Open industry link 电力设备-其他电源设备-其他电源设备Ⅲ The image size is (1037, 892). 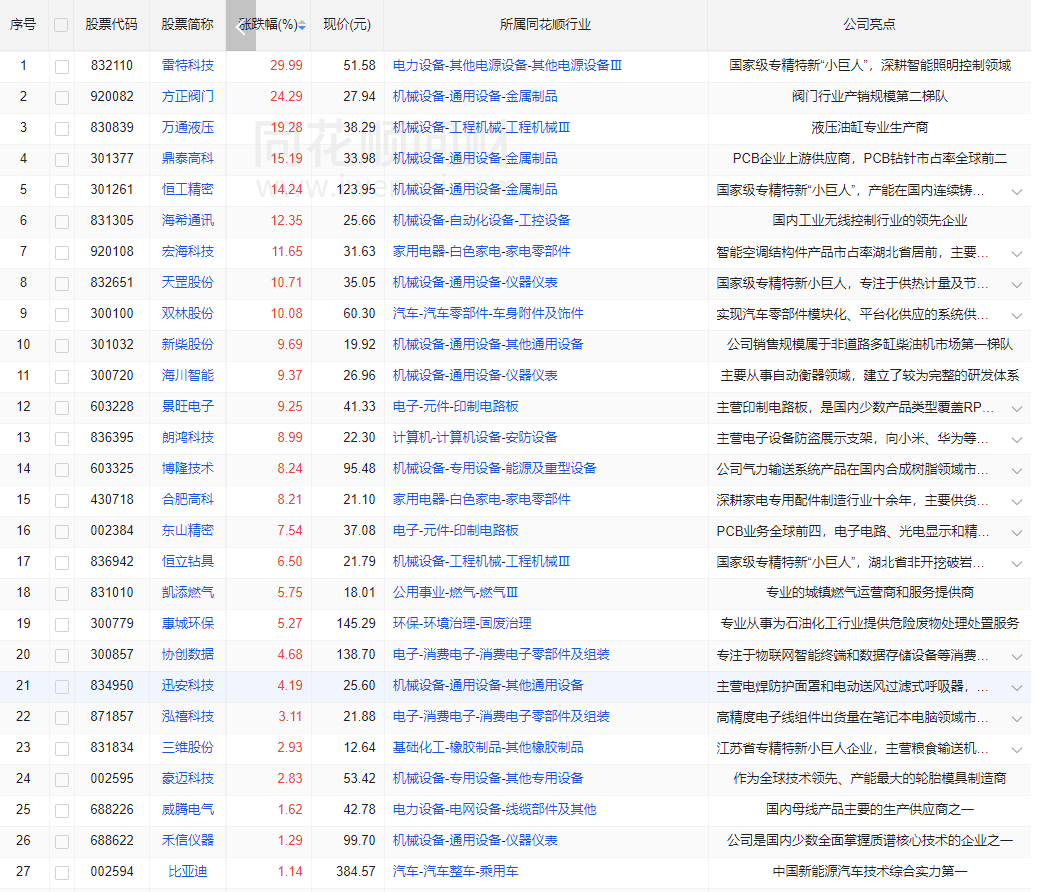[507, 65]
